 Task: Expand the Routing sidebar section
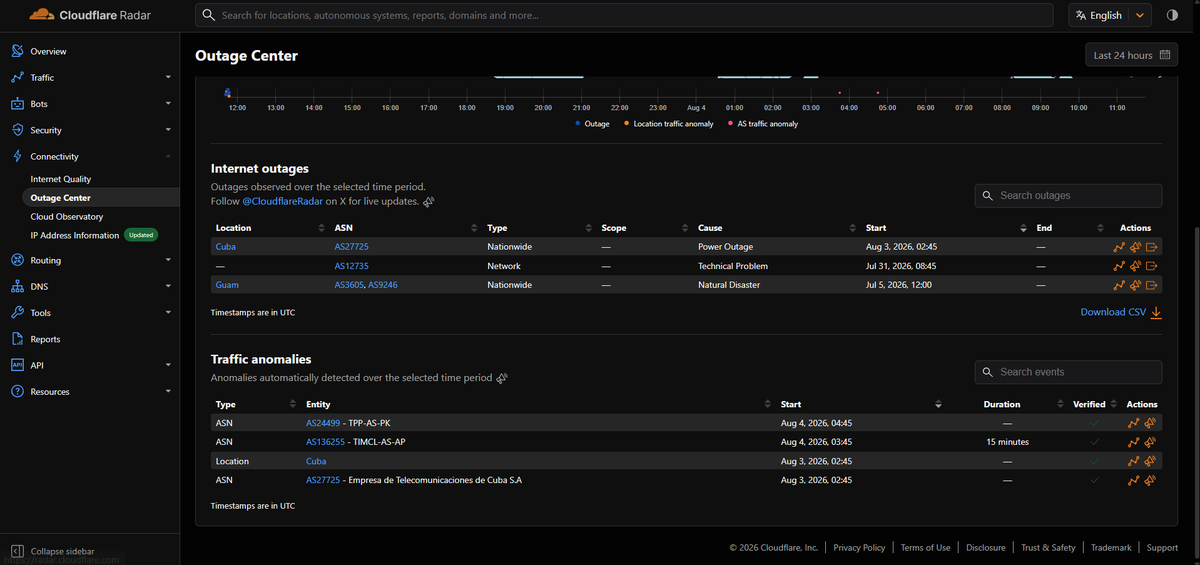coord(168,260)
